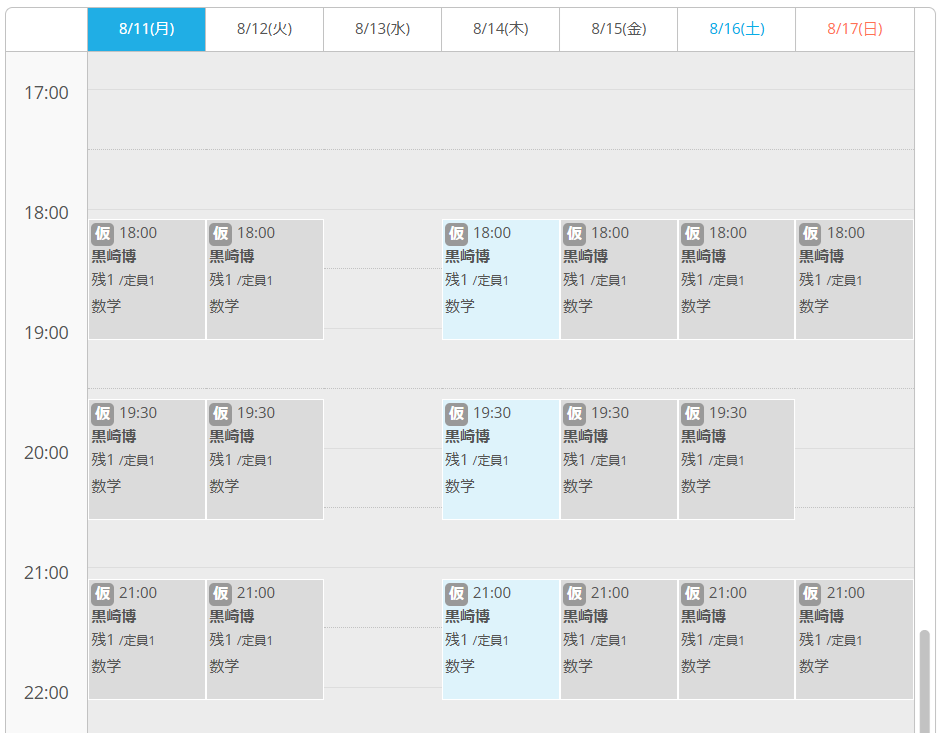The width and height of the screenshot is (944, 741).
Task: Select the 8/12(火) day header
Action: coord(264,29)
